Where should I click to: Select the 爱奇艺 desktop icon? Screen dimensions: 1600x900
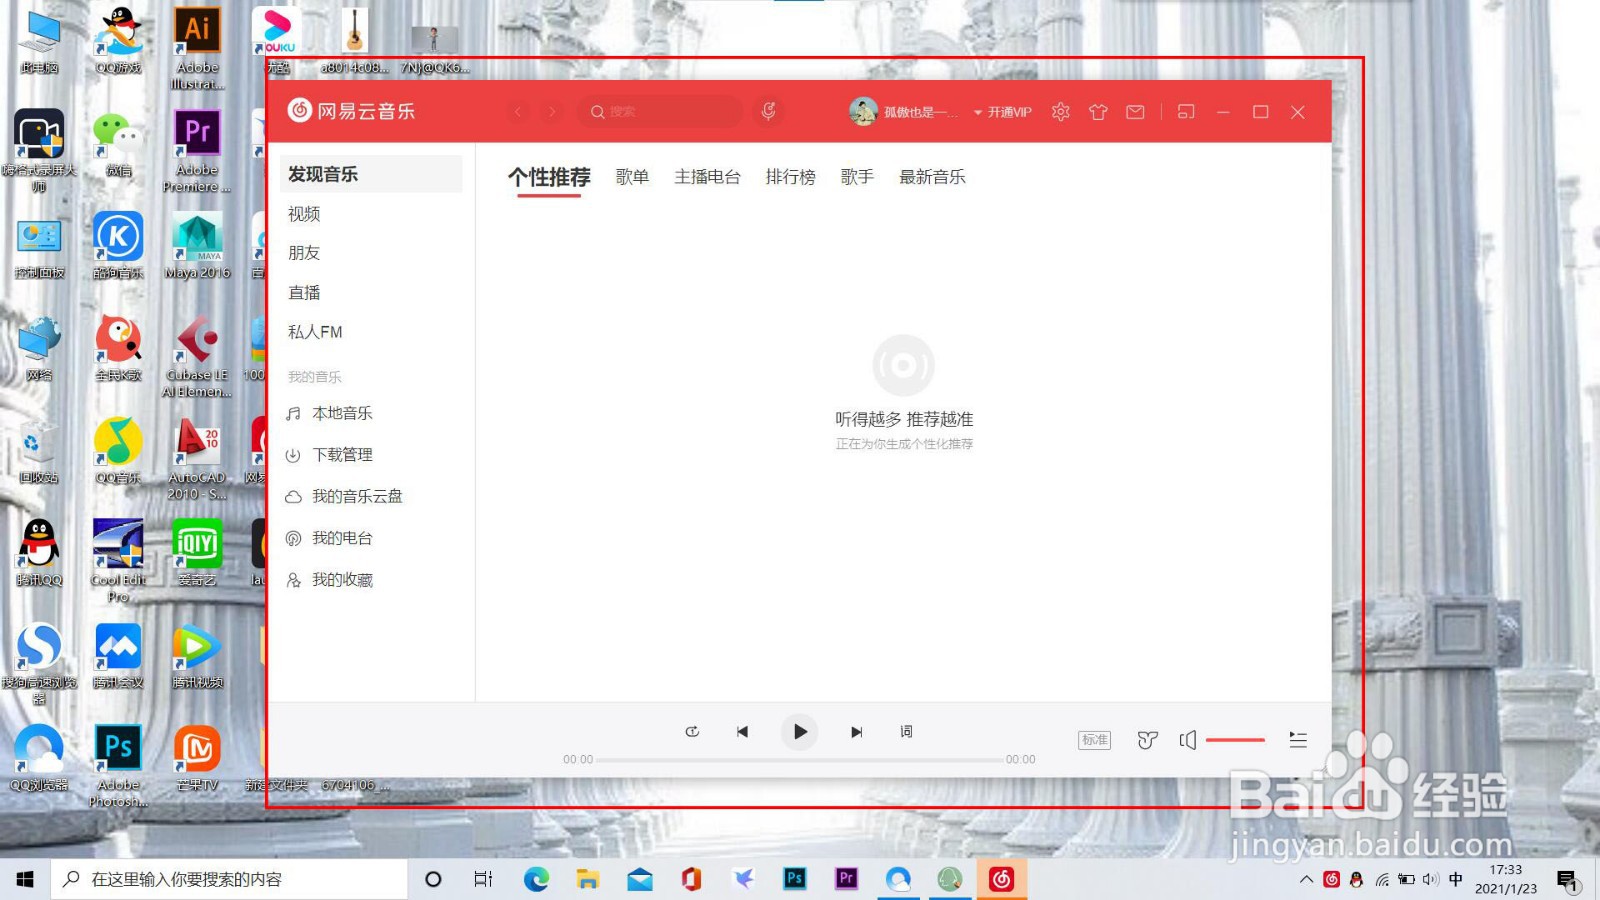197,553
